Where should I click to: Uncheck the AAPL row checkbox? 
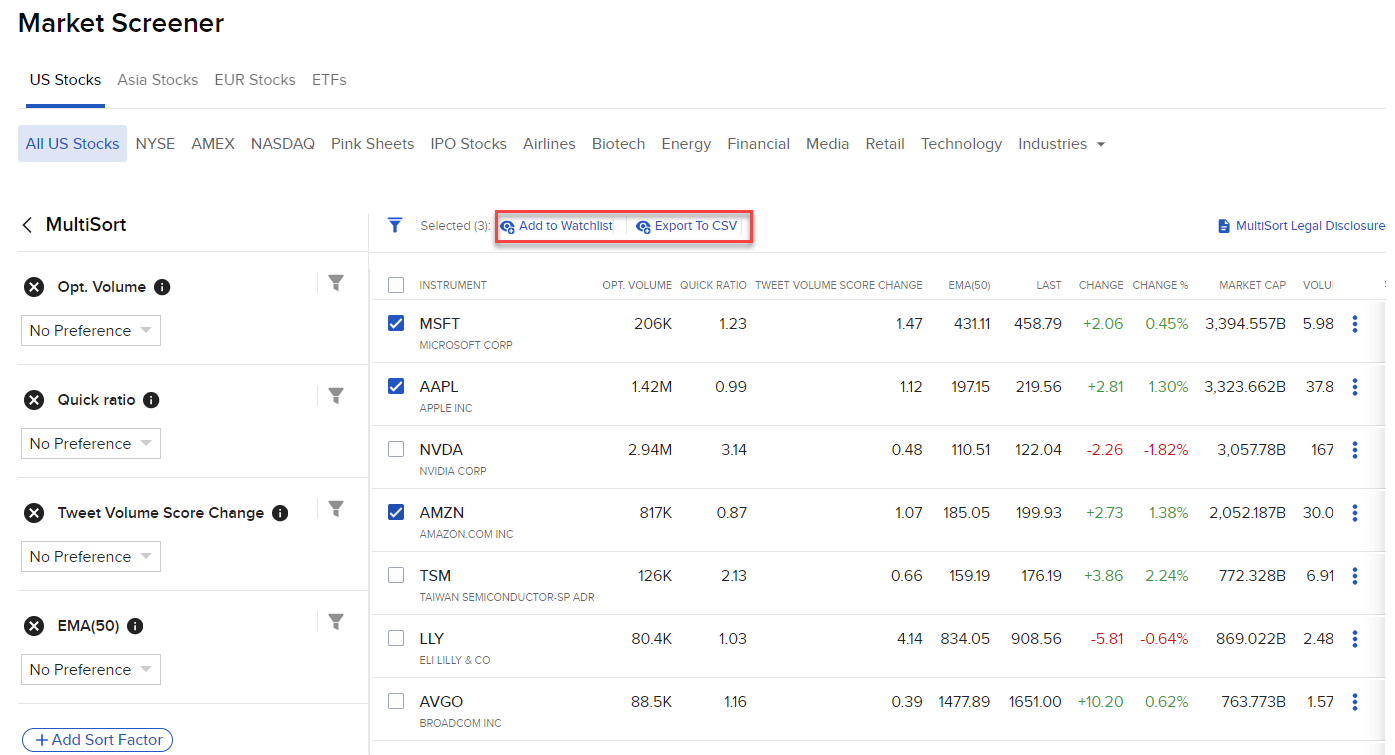click(395, 386)
